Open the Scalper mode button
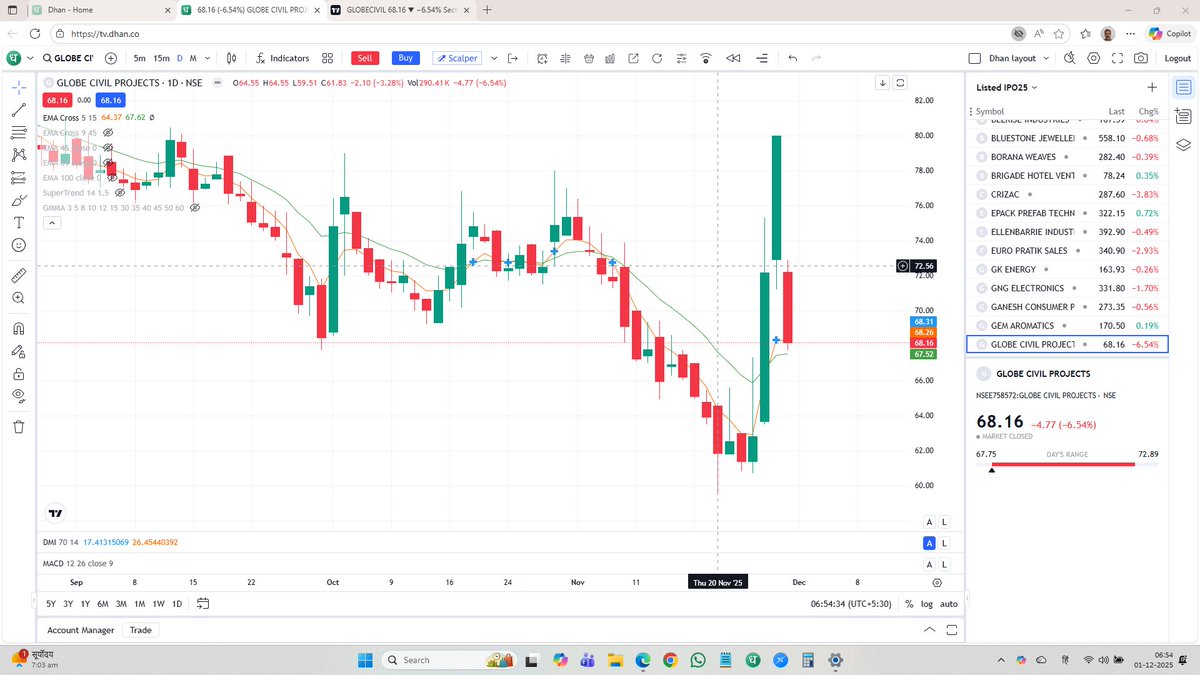1200x675 pixels. pyautogui.click(x=457, y=58)
